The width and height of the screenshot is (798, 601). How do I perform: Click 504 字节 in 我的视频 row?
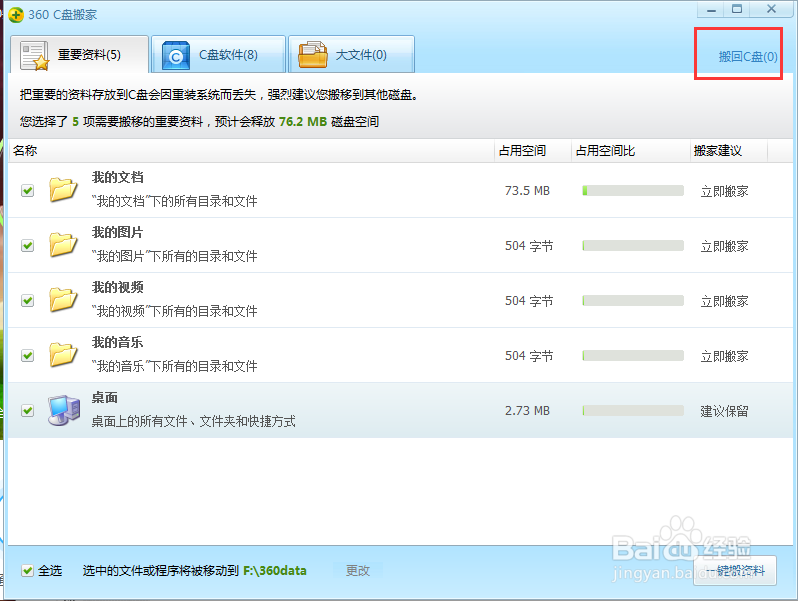pos(529,301)
